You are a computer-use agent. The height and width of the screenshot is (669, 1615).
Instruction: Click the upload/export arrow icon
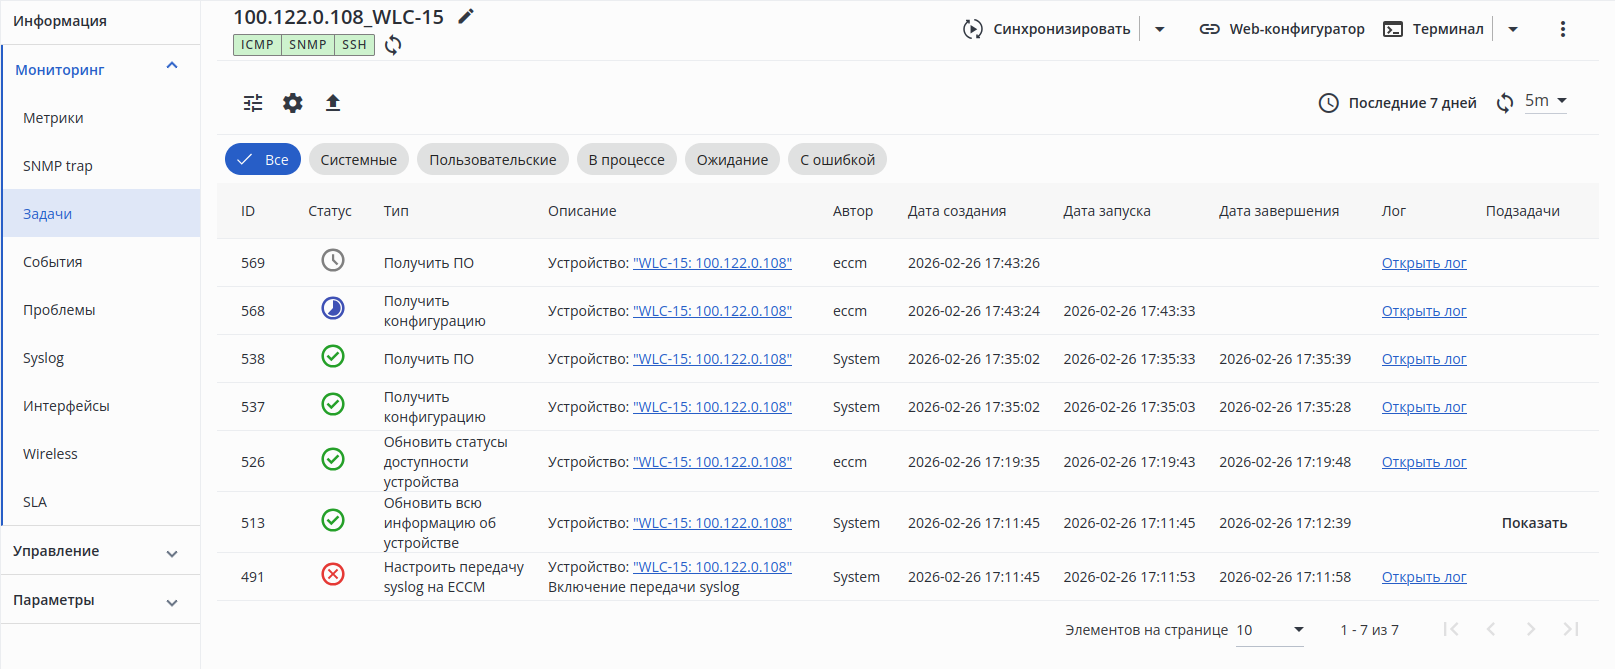click(x=333, y=103)
